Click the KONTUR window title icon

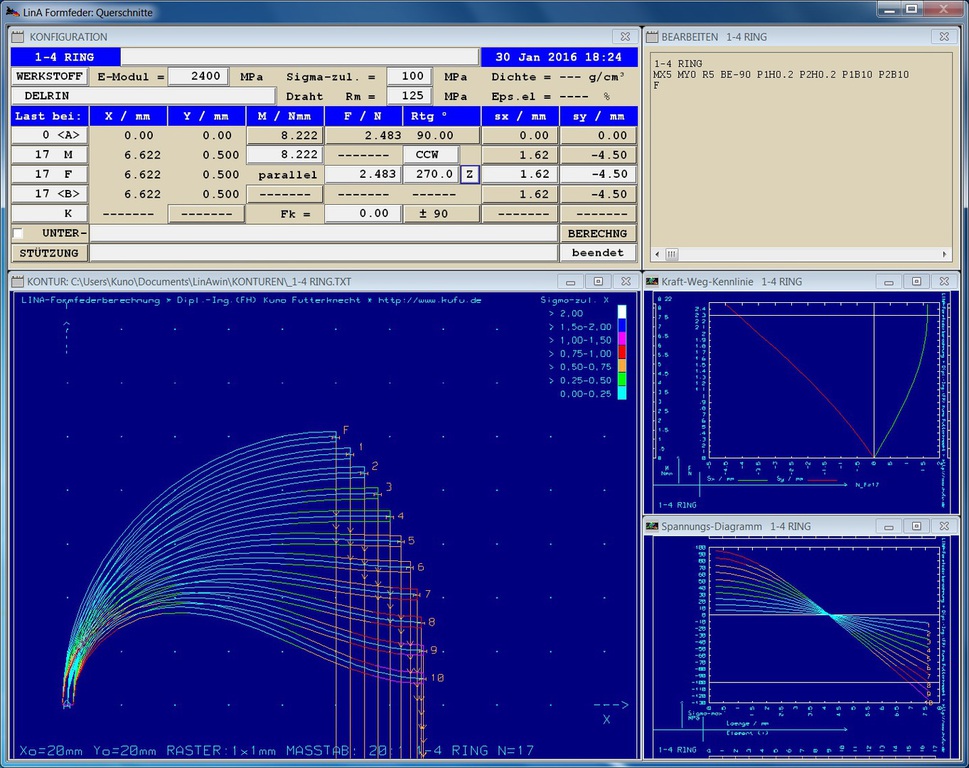pyautogui.click(x=19, y=282)
